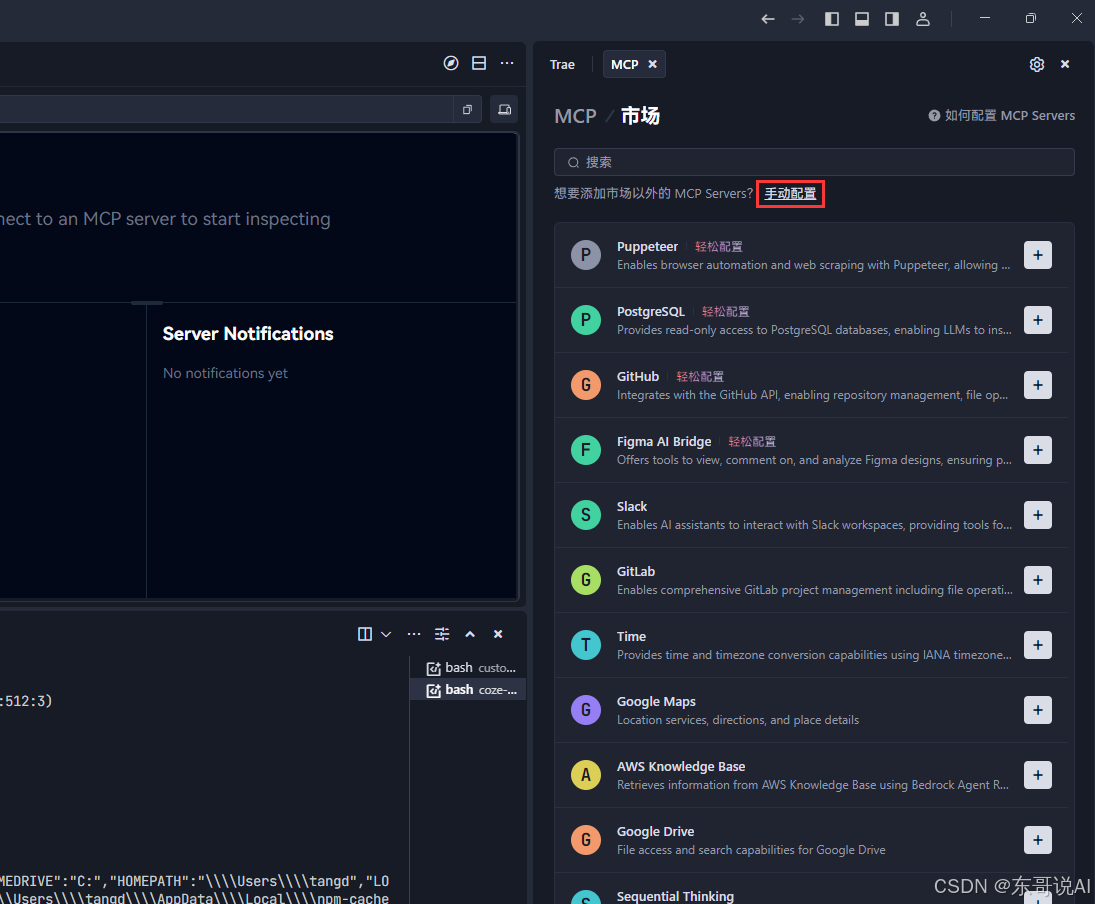This screenshot has width=1095, height=904.
Task: Click the No notifications yet text
Action: point(225,373)
